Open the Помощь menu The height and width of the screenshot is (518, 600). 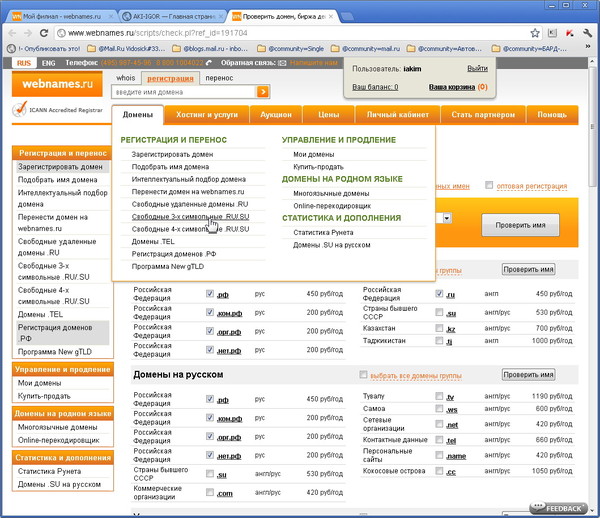552,115
